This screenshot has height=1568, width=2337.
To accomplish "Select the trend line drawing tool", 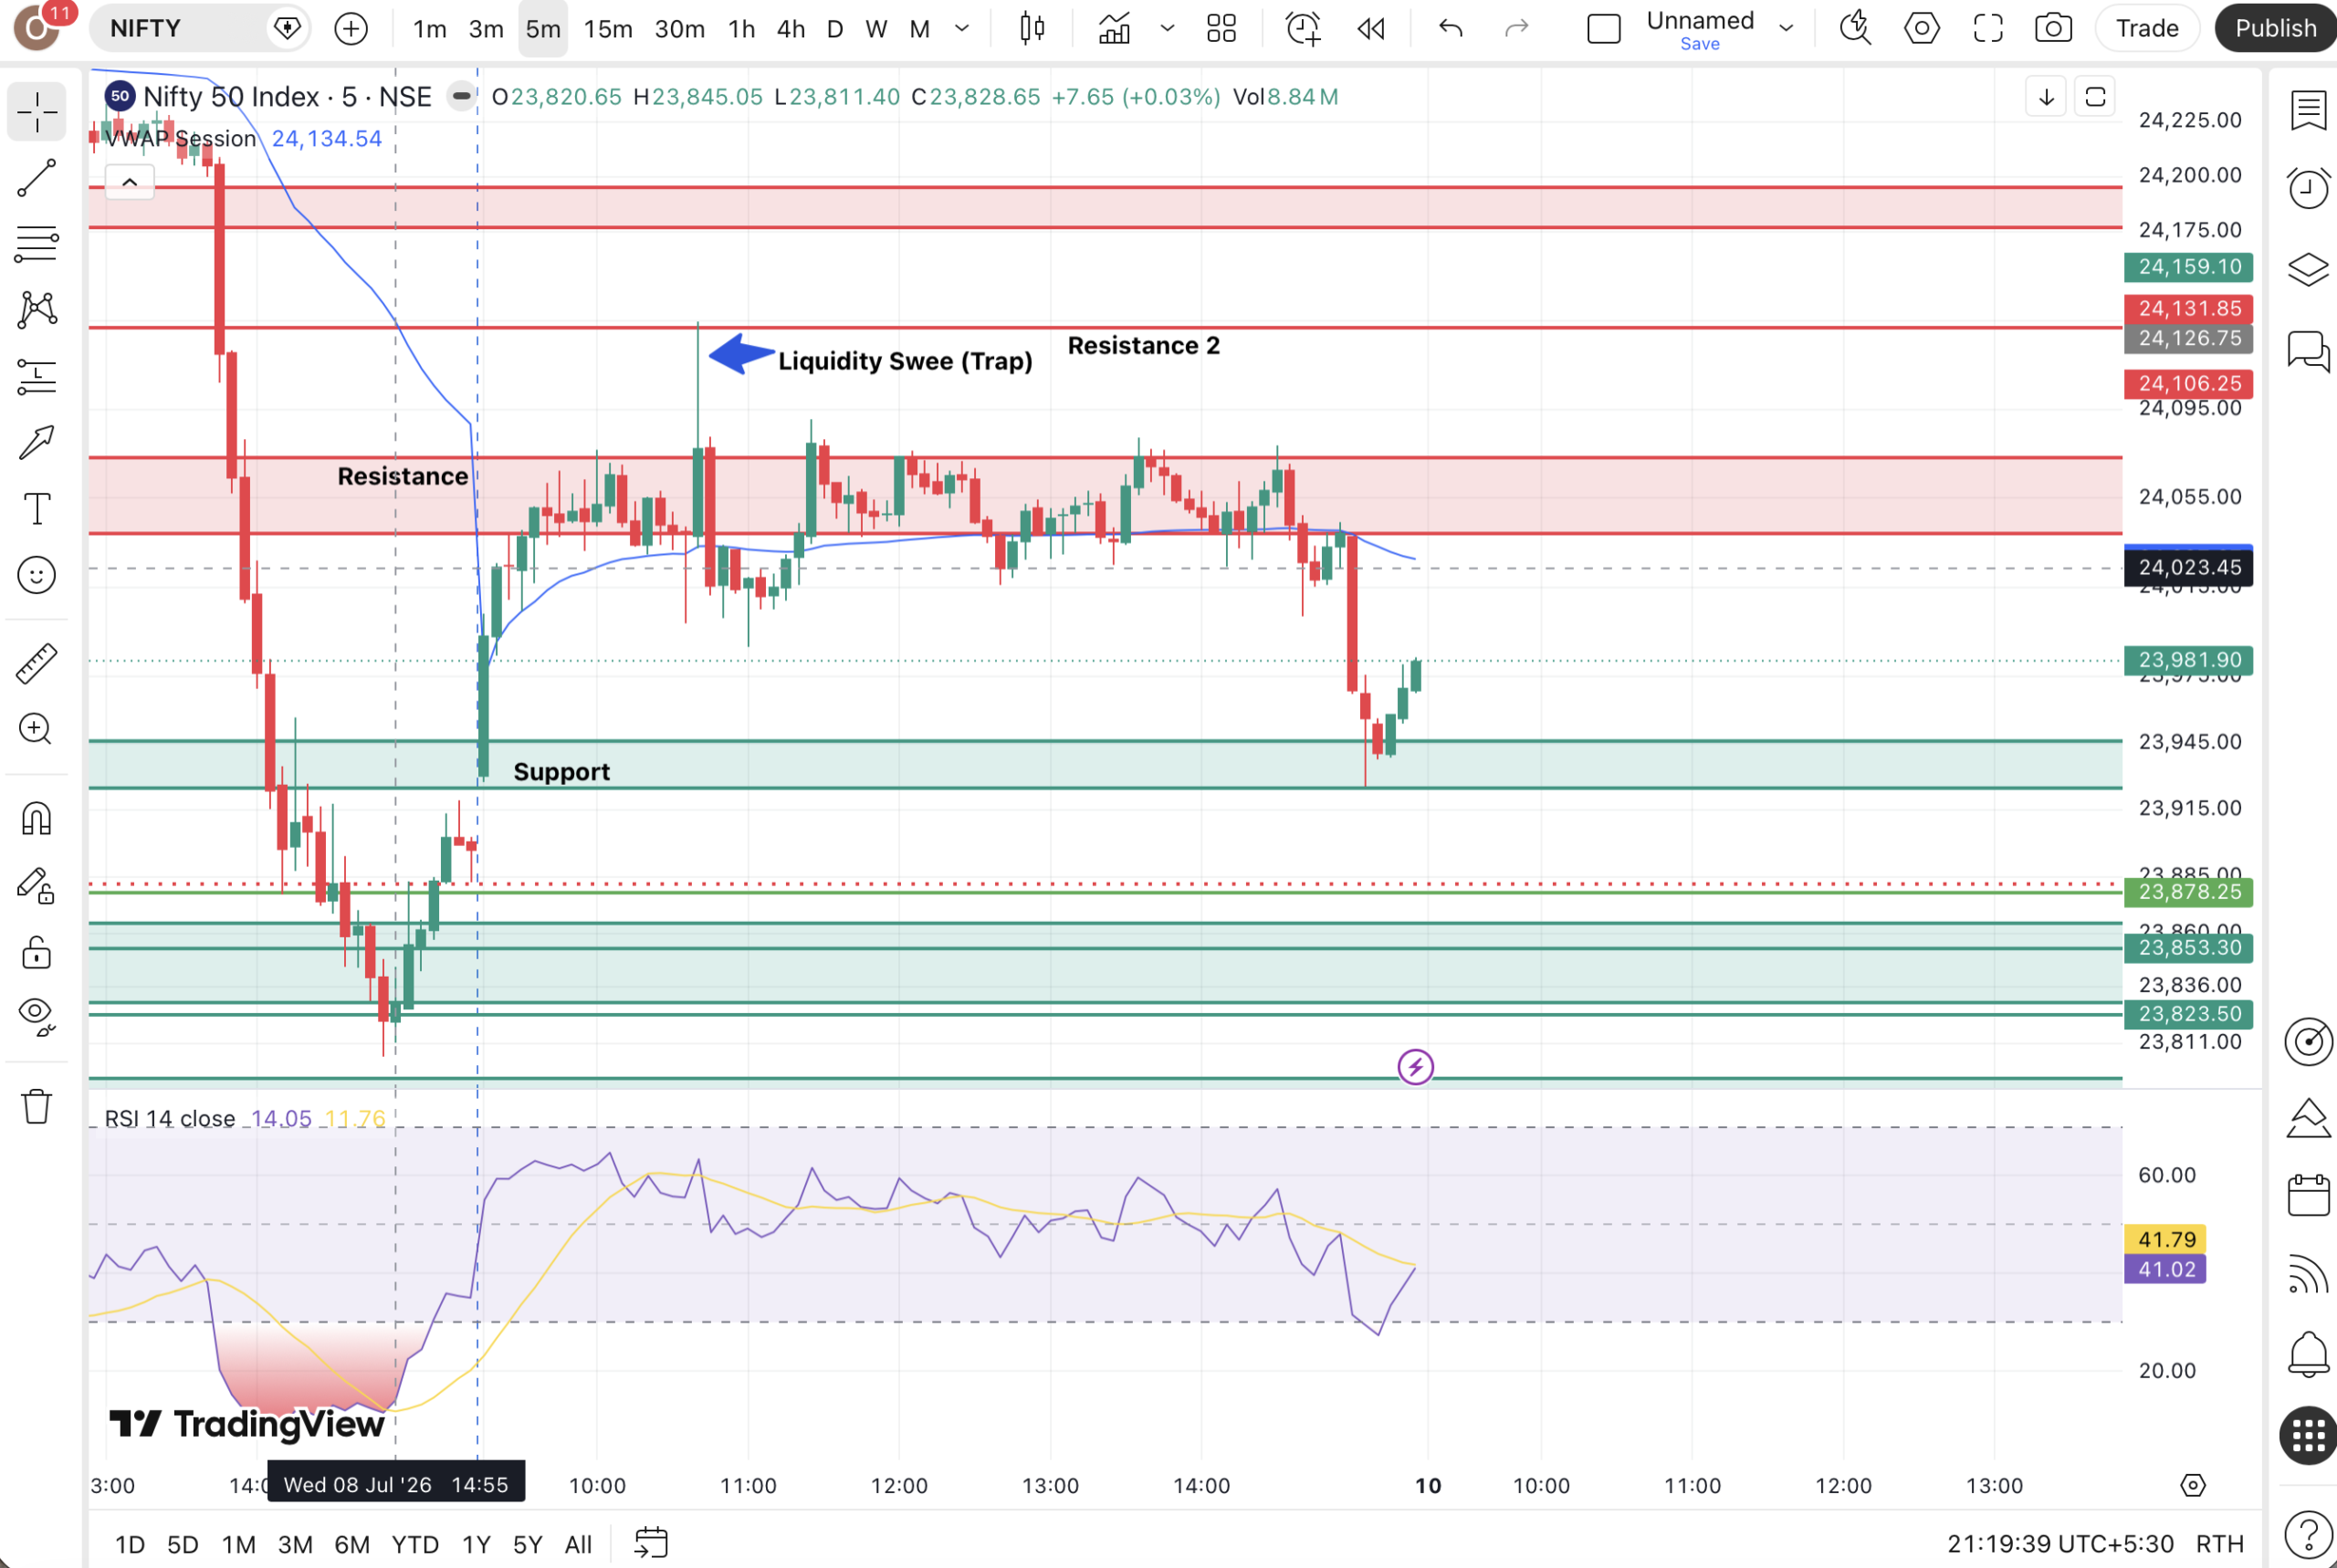I will pos(37,178).
